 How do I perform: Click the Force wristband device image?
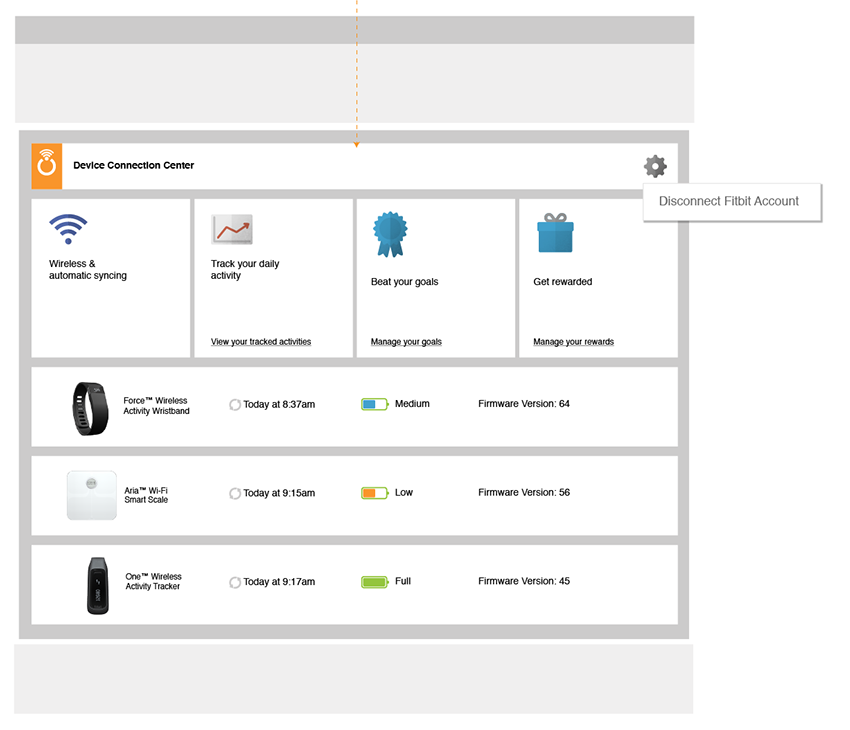(90, 408)
